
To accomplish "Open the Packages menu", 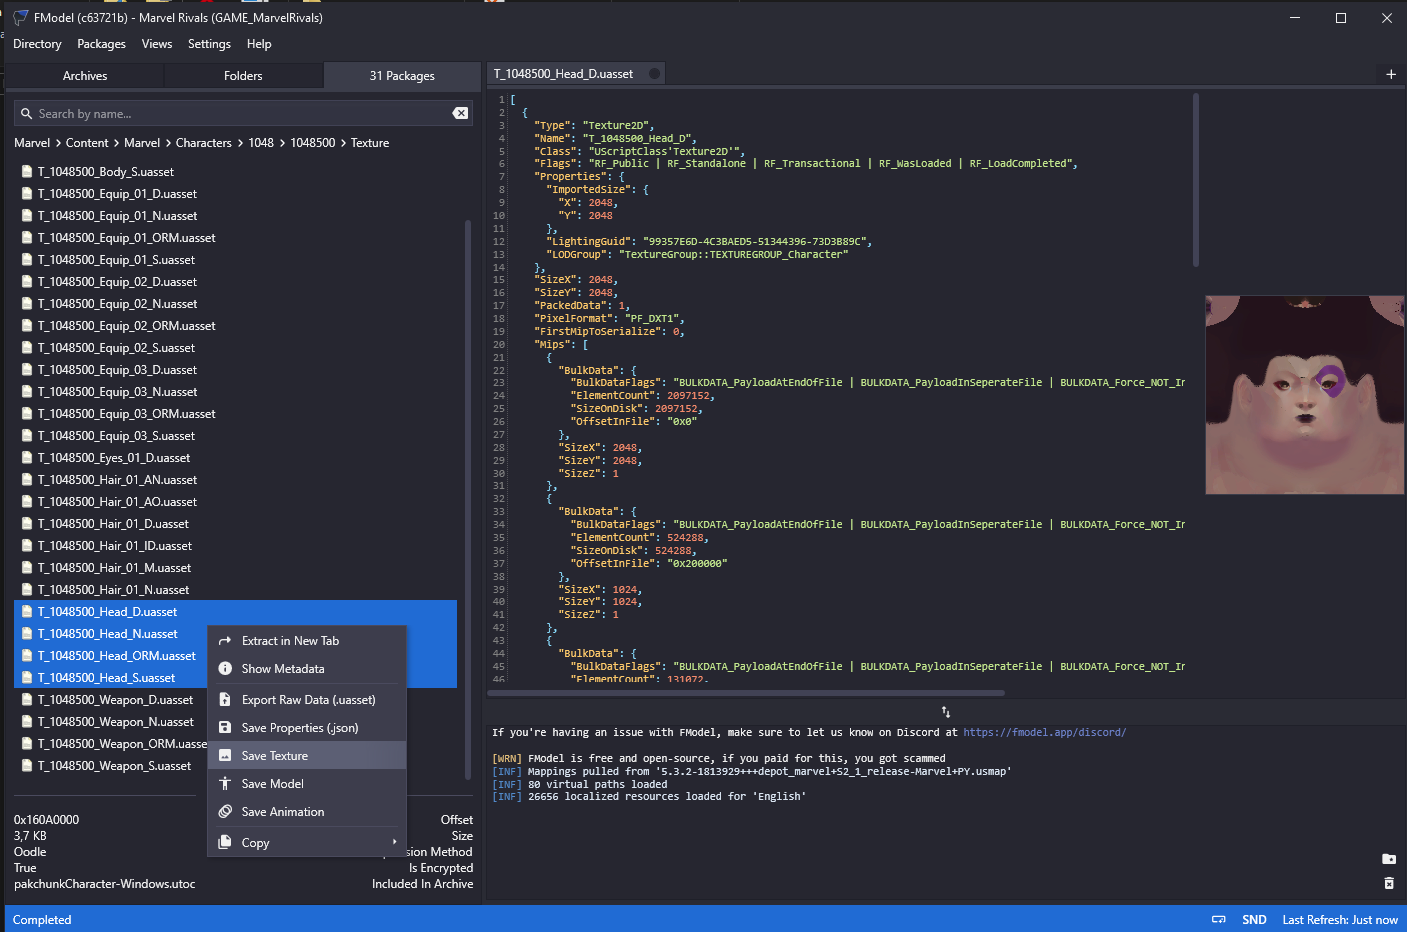I will pyautogui.click(x=101, y=44).
